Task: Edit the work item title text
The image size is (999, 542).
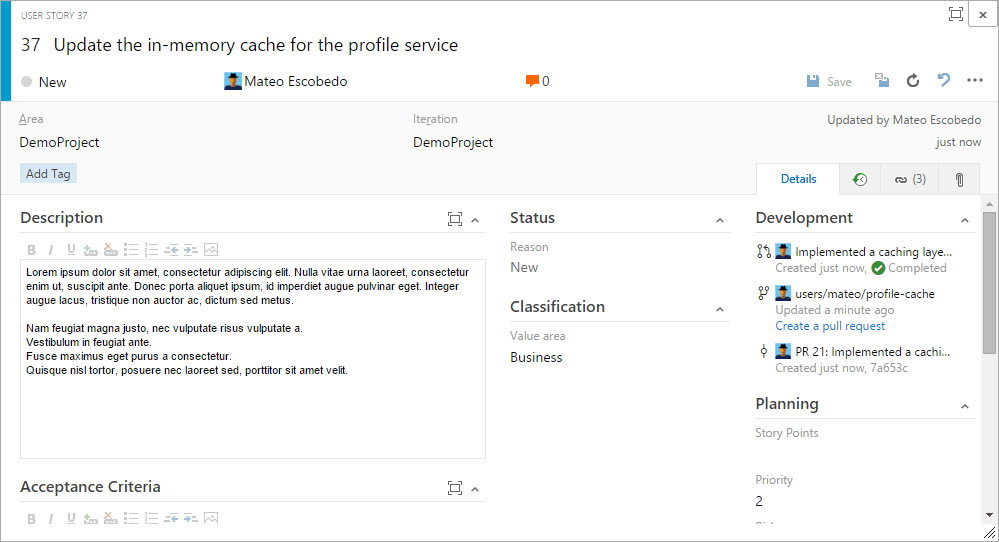Action: pos(255,45)
